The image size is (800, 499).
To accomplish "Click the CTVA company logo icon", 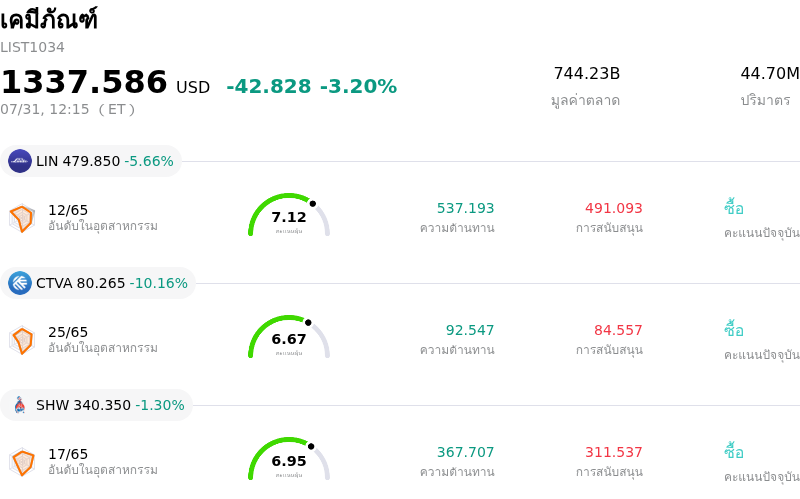I will 20,283.
